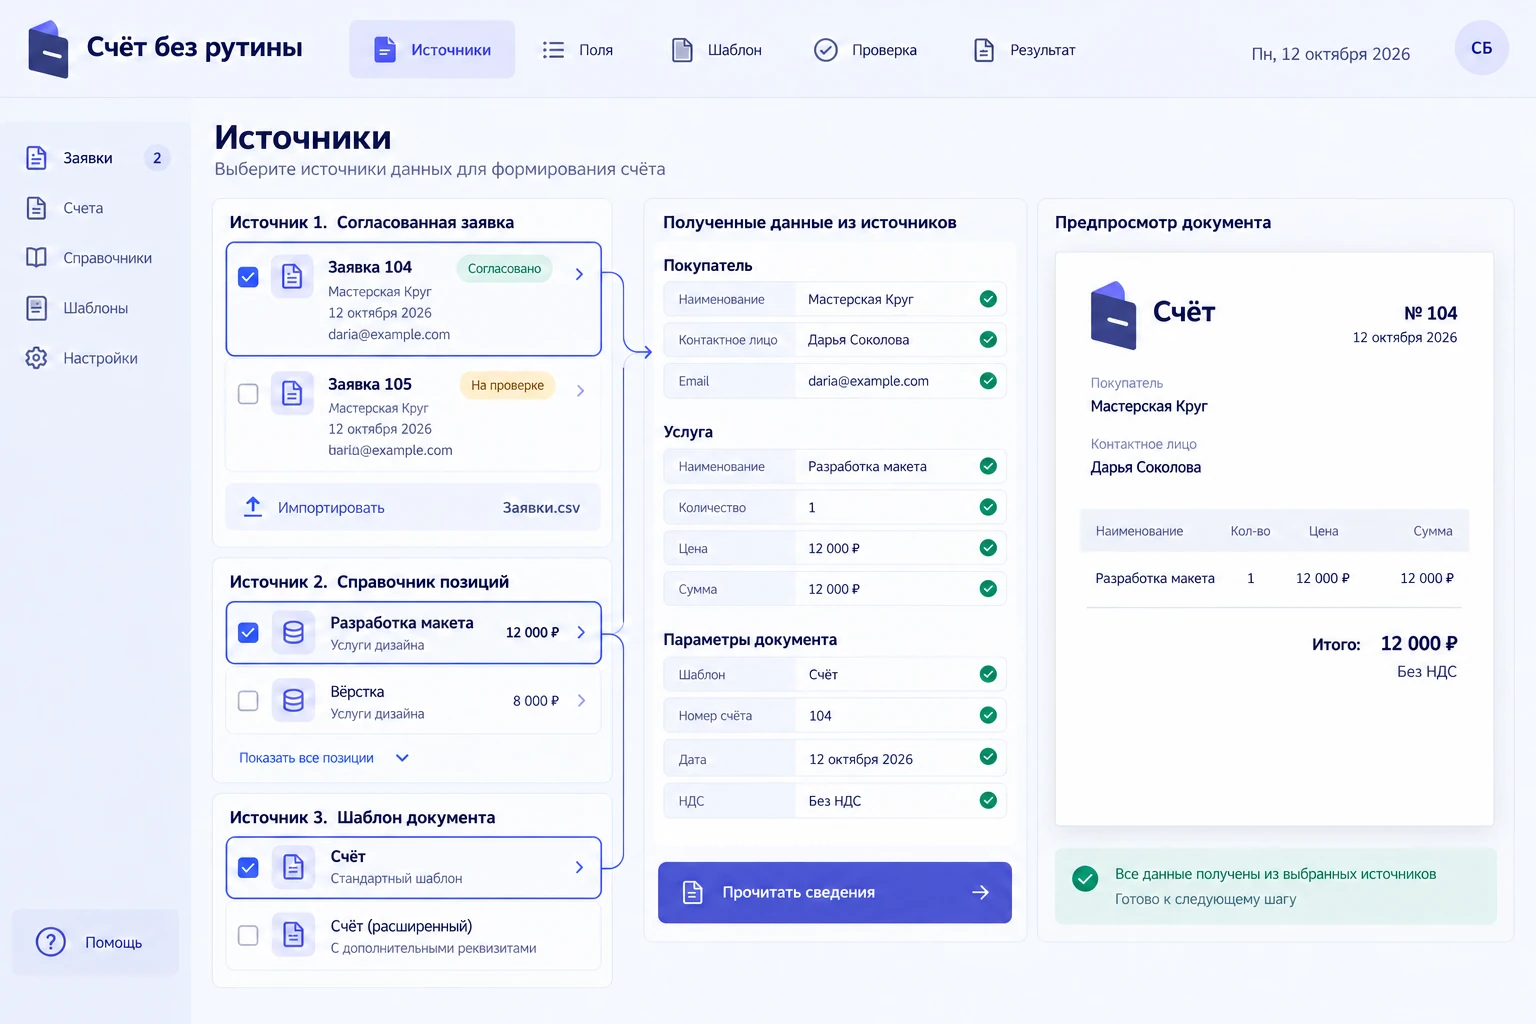Click the document icon of Заявка 104
Image resolution: width=1536 pixels, height=1024 pixels.
point(292,277)
